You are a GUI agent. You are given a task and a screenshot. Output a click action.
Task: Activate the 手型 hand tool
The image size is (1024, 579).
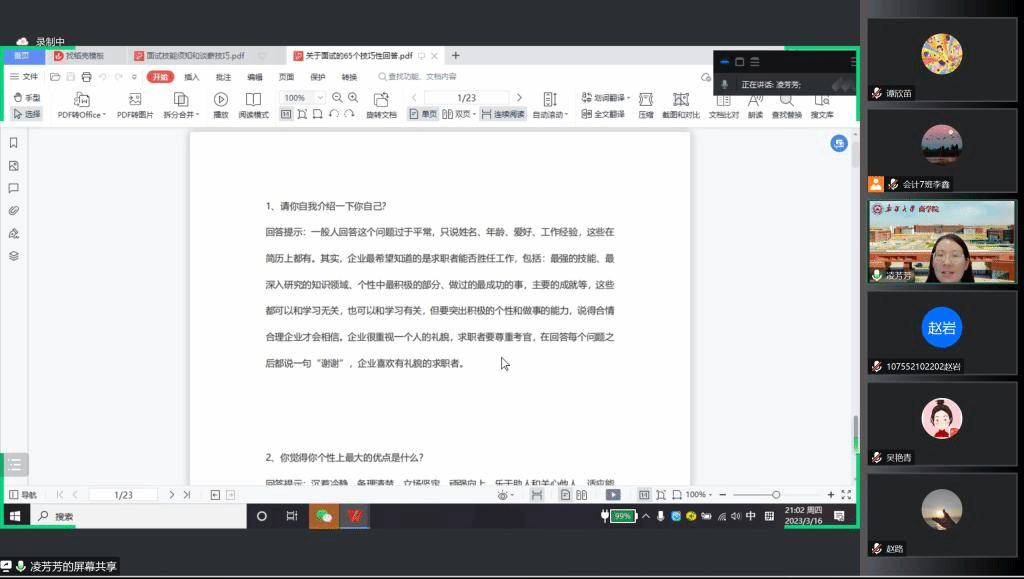click(27, 98)
